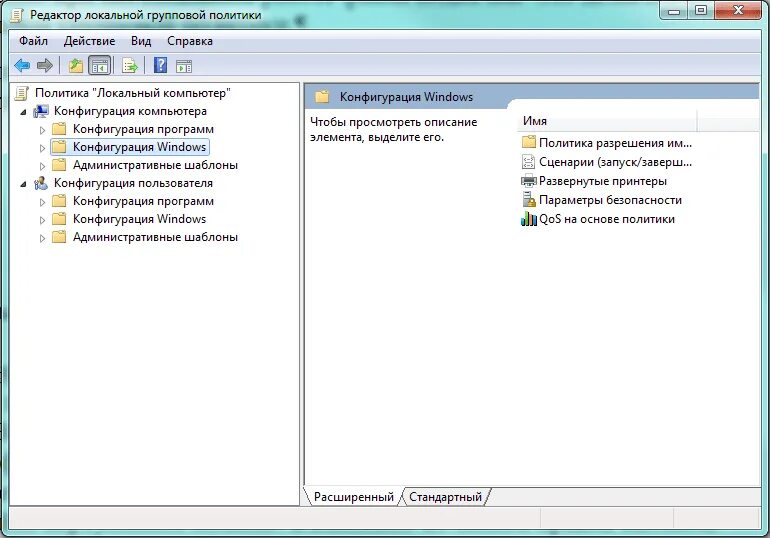Select Конфигурация программ under Конфигурация пользователя

[x=143, y=201]
